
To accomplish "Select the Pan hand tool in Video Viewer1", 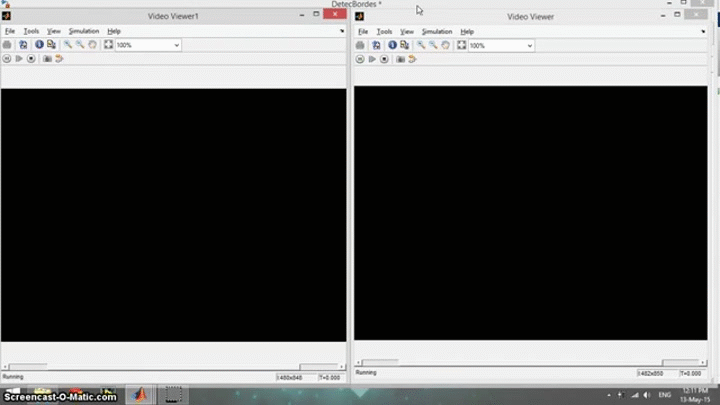I will pos(92,45).
